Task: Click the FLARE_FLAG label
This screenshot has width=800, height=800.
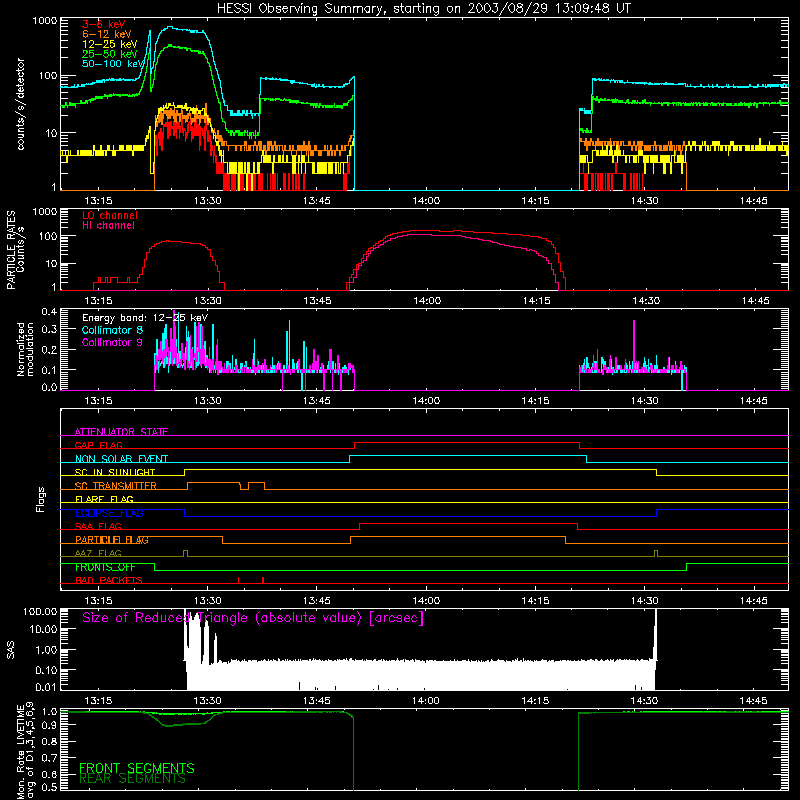Action: pos(104,499)
